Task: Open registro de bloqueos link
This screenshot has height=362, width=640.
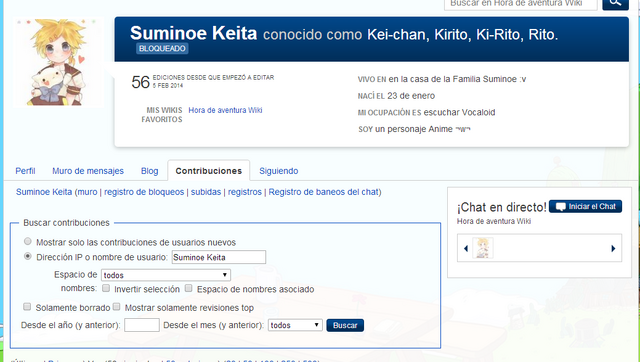Action: point(144,192)
